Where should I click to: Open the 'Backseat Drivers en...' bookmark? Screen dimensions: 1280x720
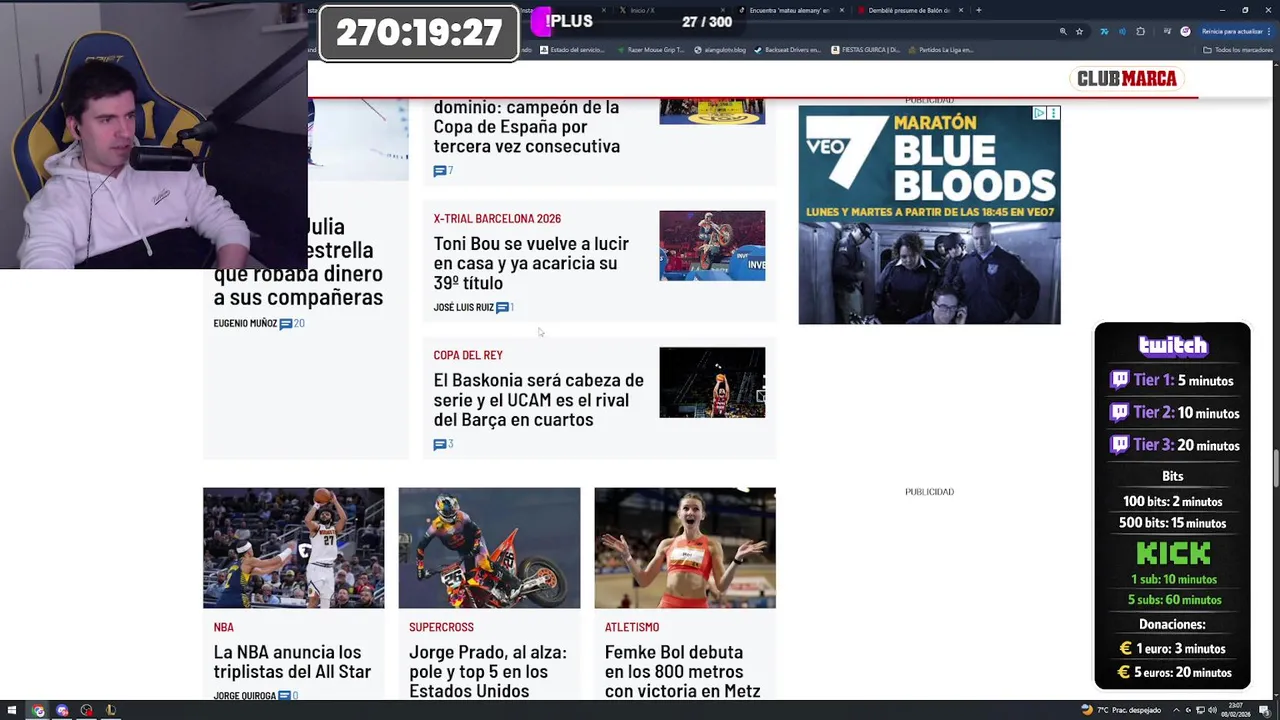click(x=787, y=50)
